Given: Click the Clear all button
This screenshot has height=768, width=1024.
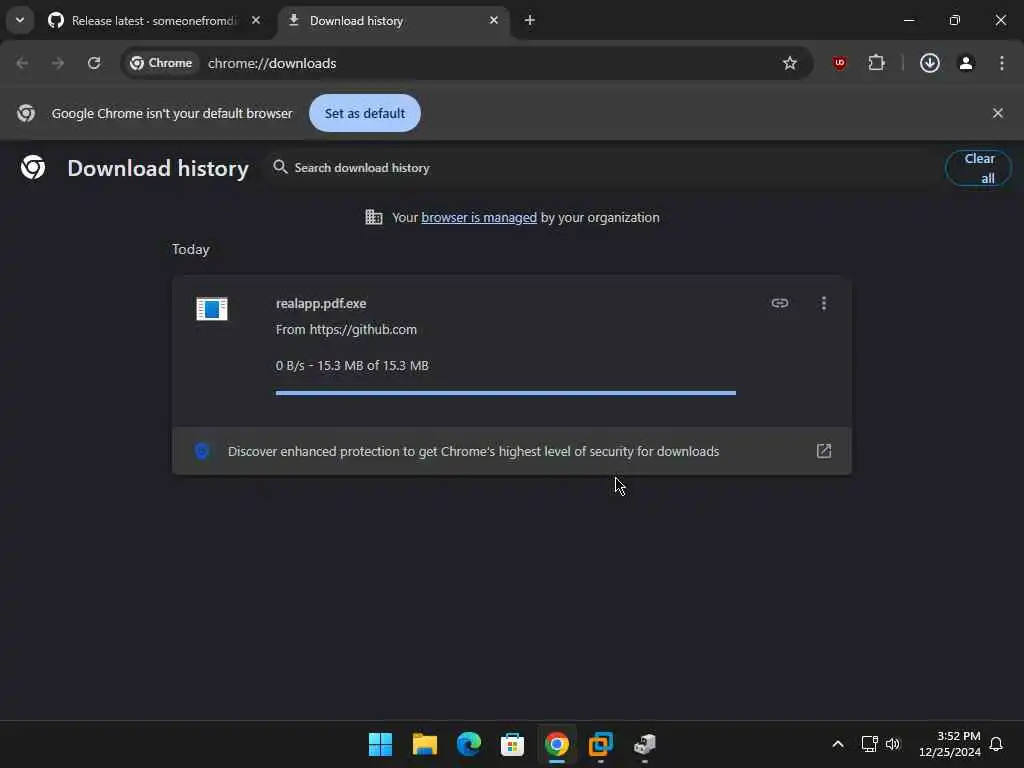Looking at the screenshot, I should coord(978,168).
